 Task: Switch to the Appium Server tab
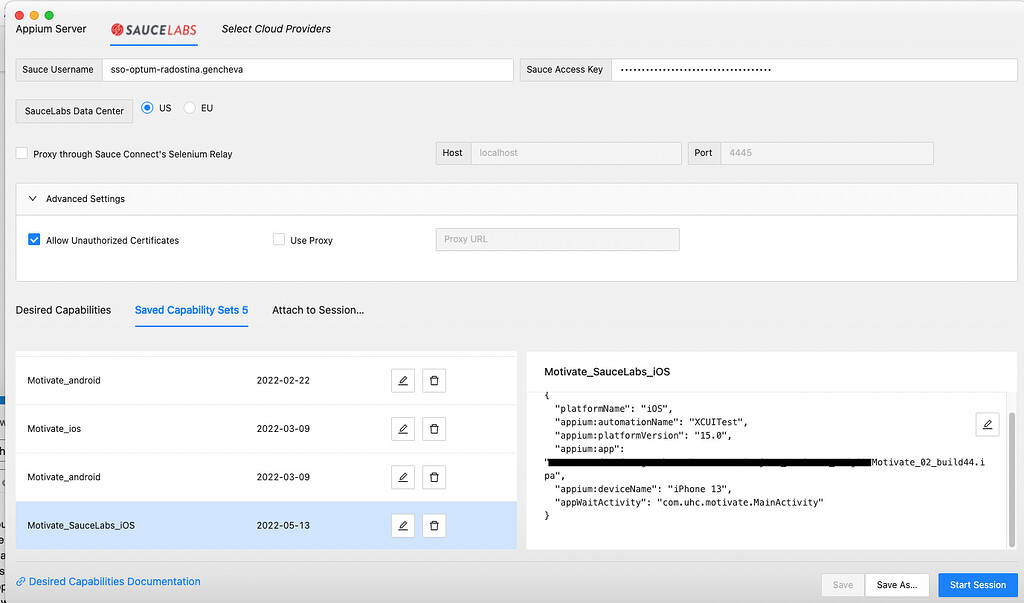click(51, 29)
